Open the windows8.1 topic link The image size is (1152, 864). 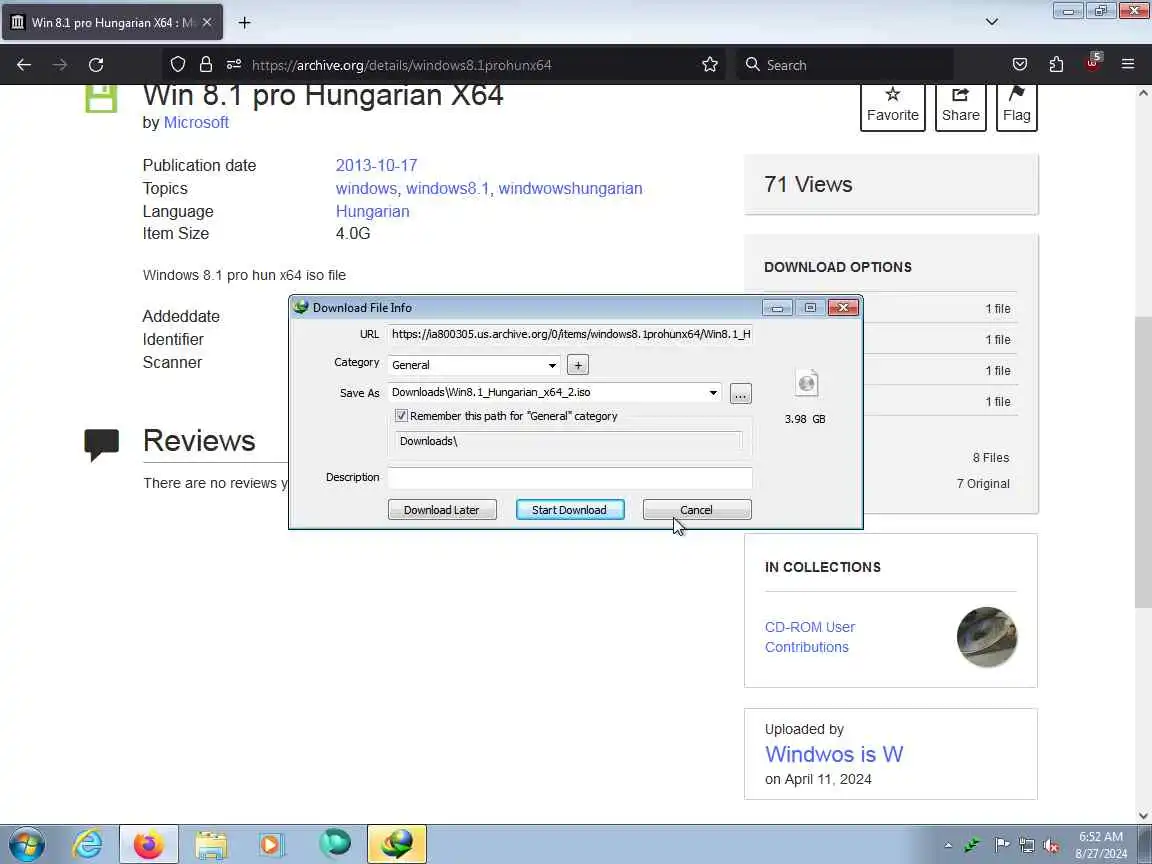point(447,188)
